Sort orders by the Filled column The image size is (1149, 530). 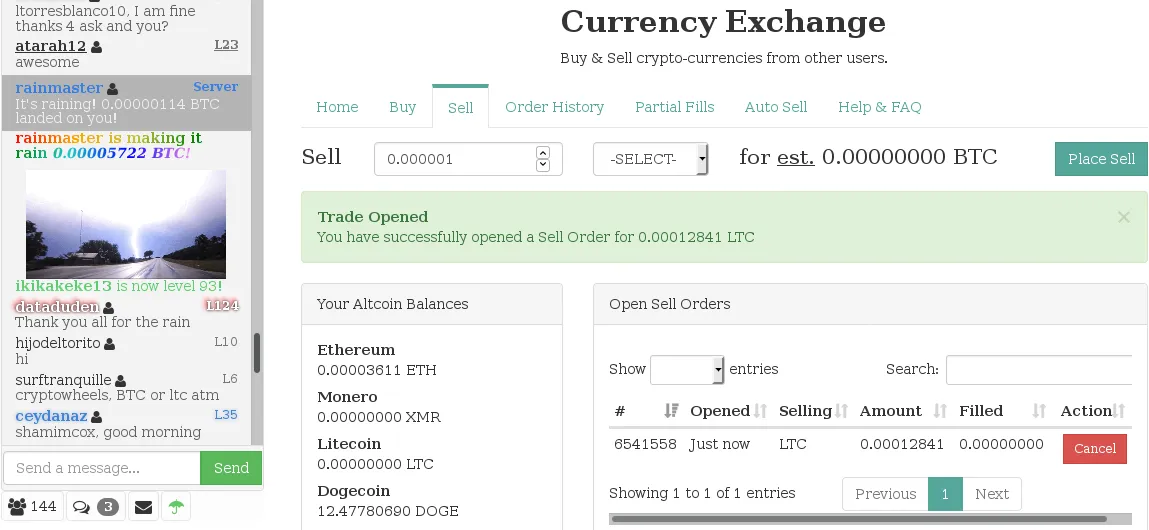point(1039,411)
